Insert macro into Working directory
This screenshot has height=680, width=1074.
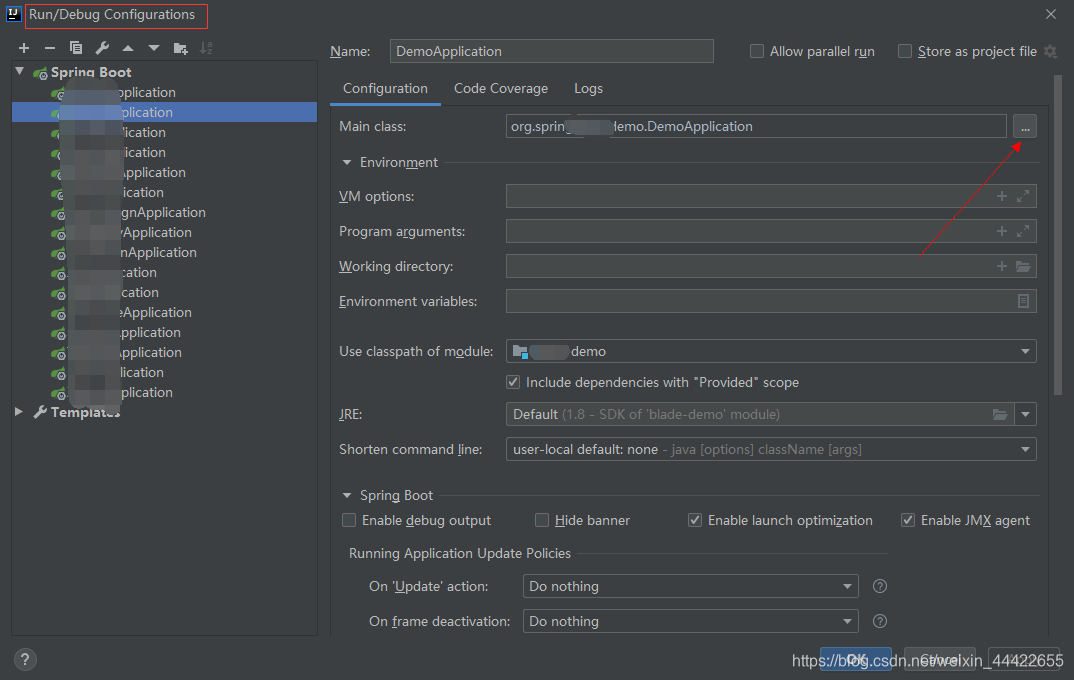1001,266
